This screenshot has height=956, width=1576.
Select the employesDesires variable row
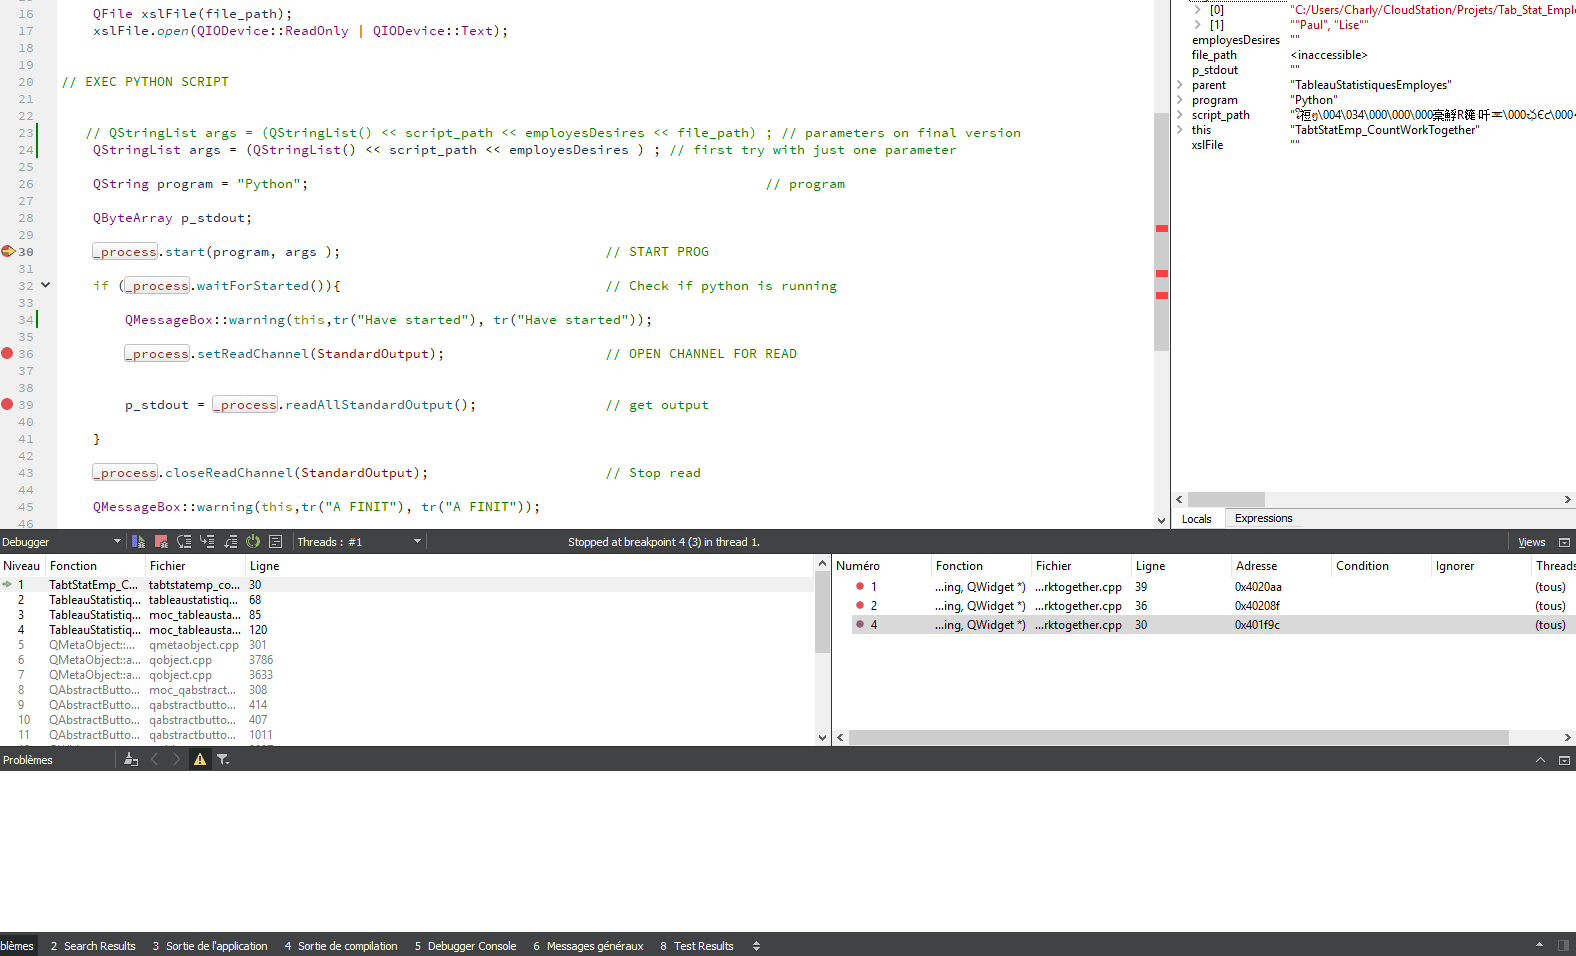click(x=1373, y=40)
